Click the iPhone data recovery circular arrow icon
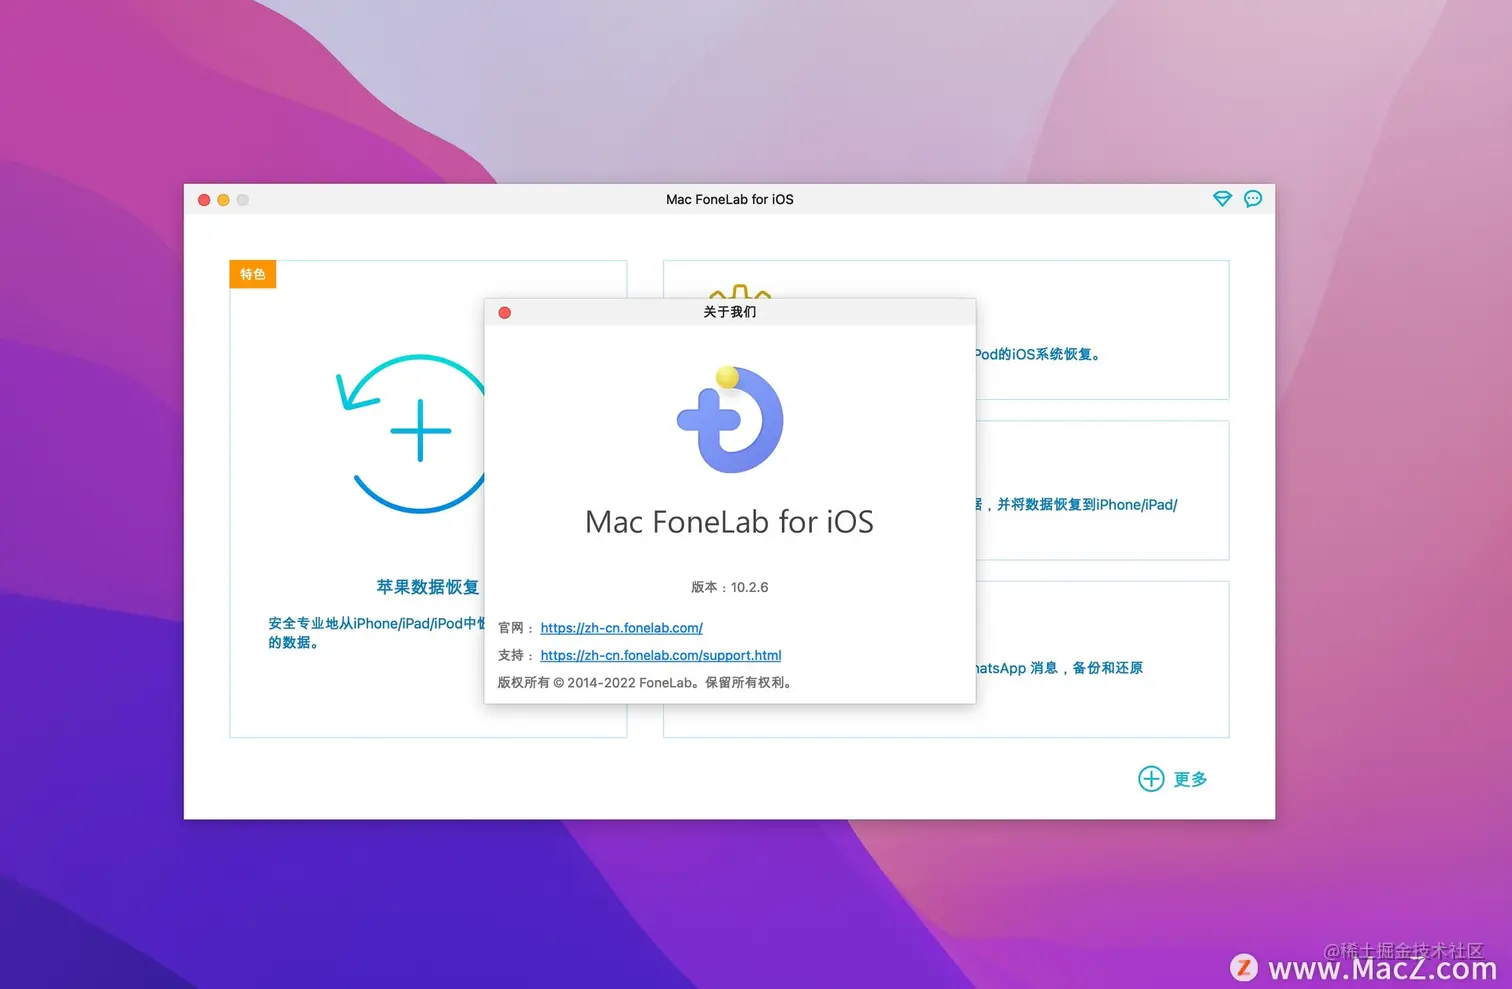The width and height of the screenshot is (1512, 989). tap(411, 433)
